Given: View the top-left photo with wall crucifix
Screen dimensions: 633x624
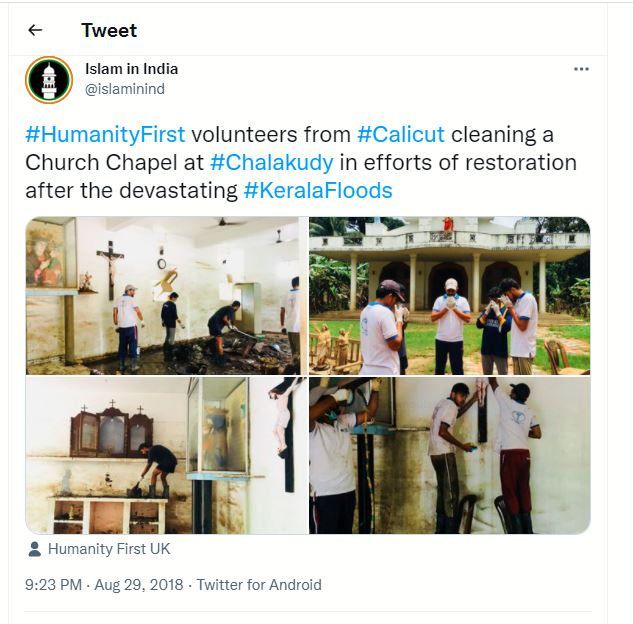Looking at the screenshot, I should pos(167,295).
